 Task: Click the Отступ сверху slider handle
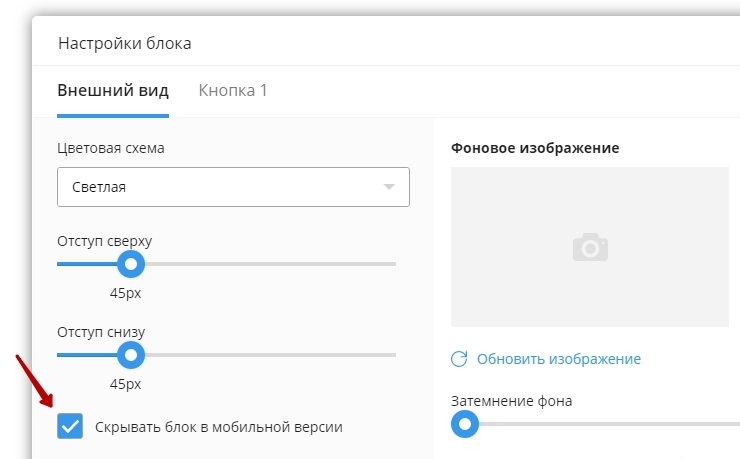[x=130, y=264]
